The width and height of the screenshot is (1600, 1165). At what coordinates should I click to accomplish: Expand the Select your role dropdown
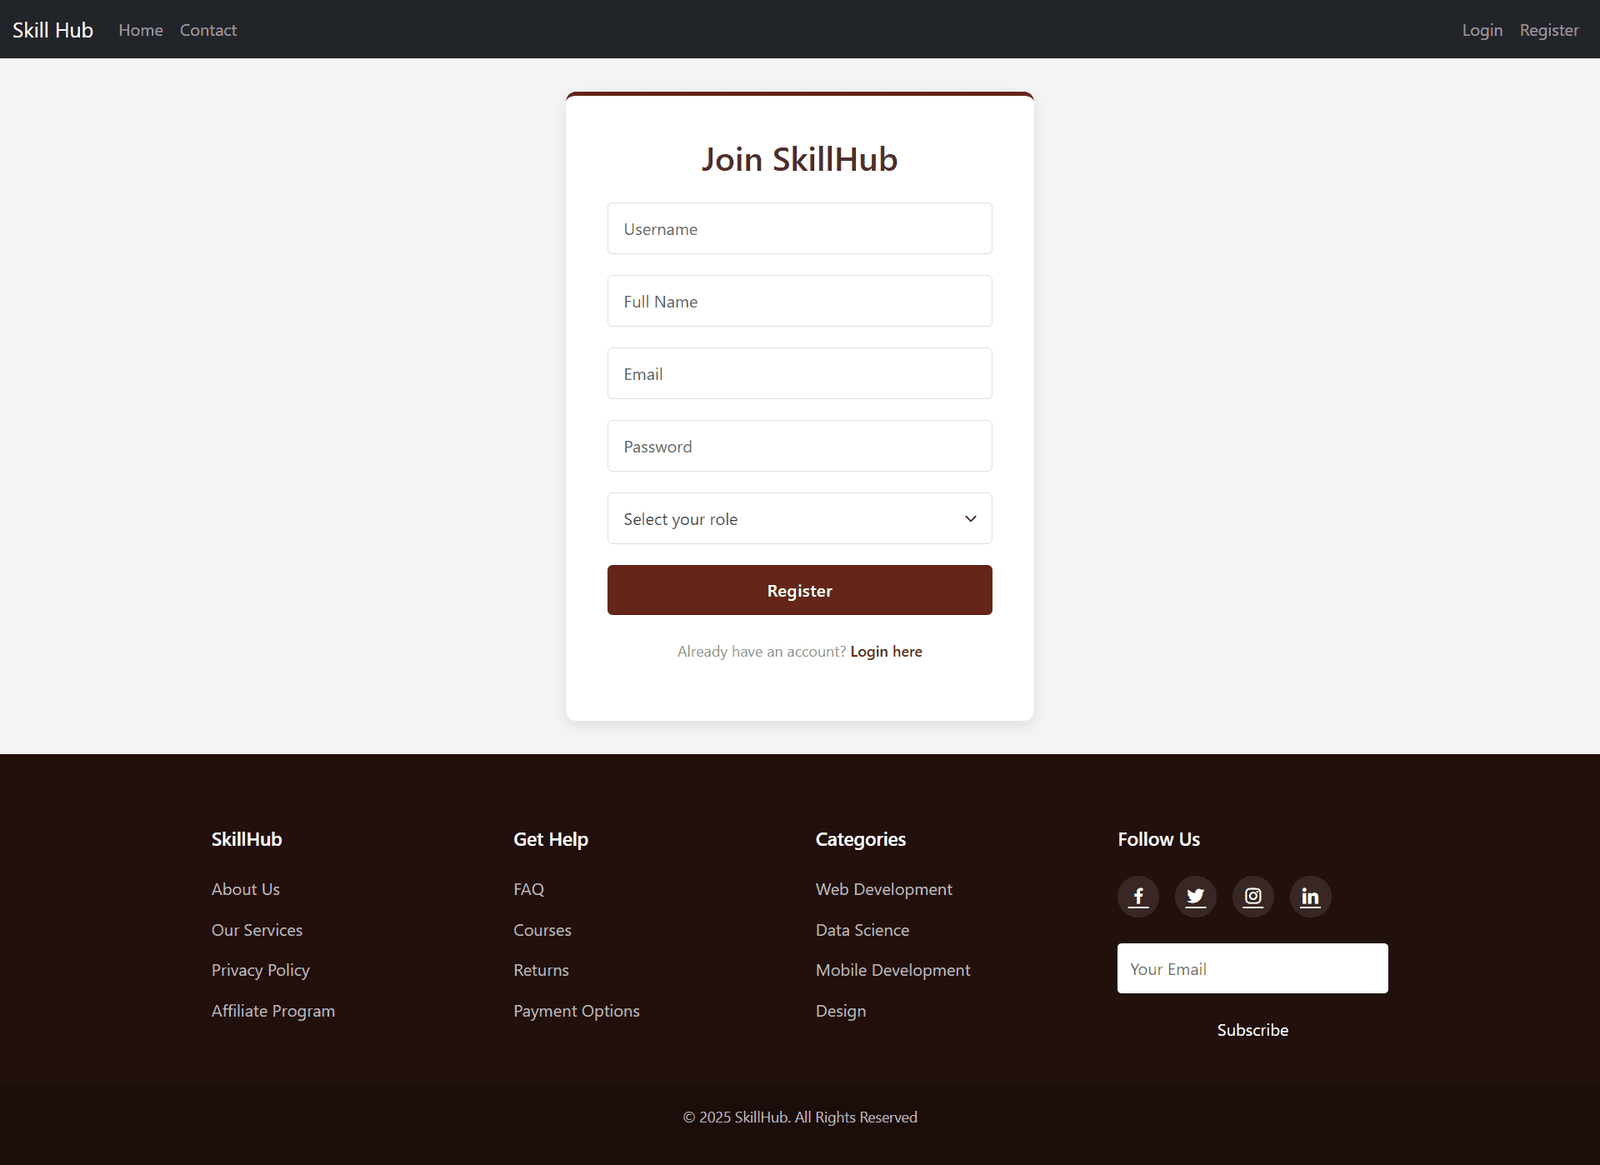(x=799, y=518)
